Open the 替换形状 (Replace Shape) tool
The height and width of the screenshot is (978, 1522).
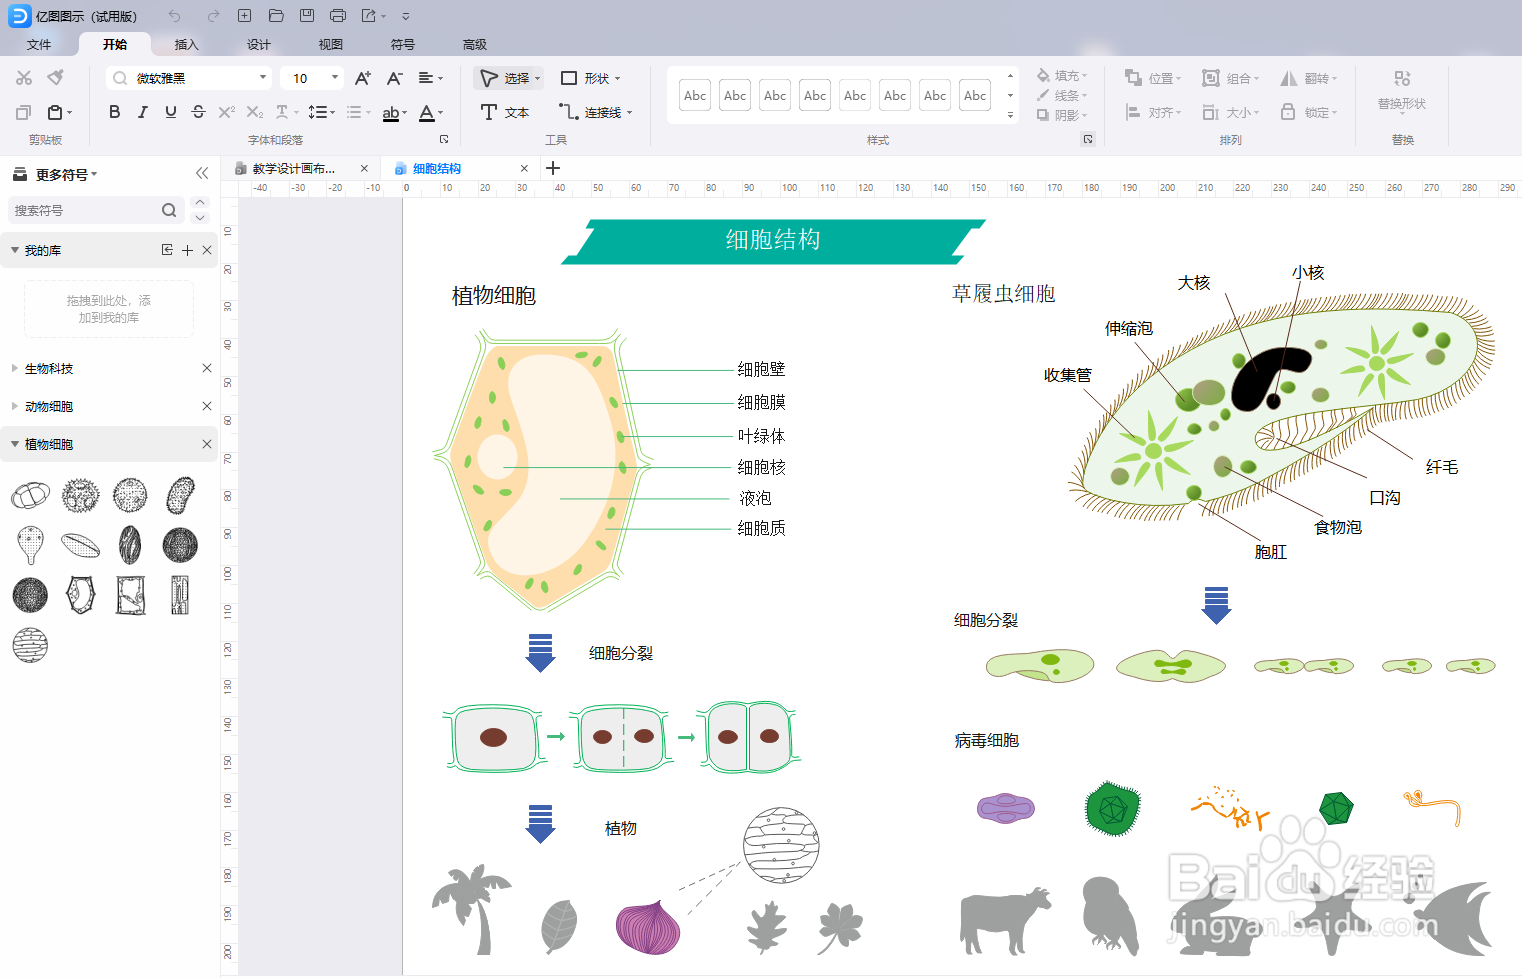(x=1402, y=90)
